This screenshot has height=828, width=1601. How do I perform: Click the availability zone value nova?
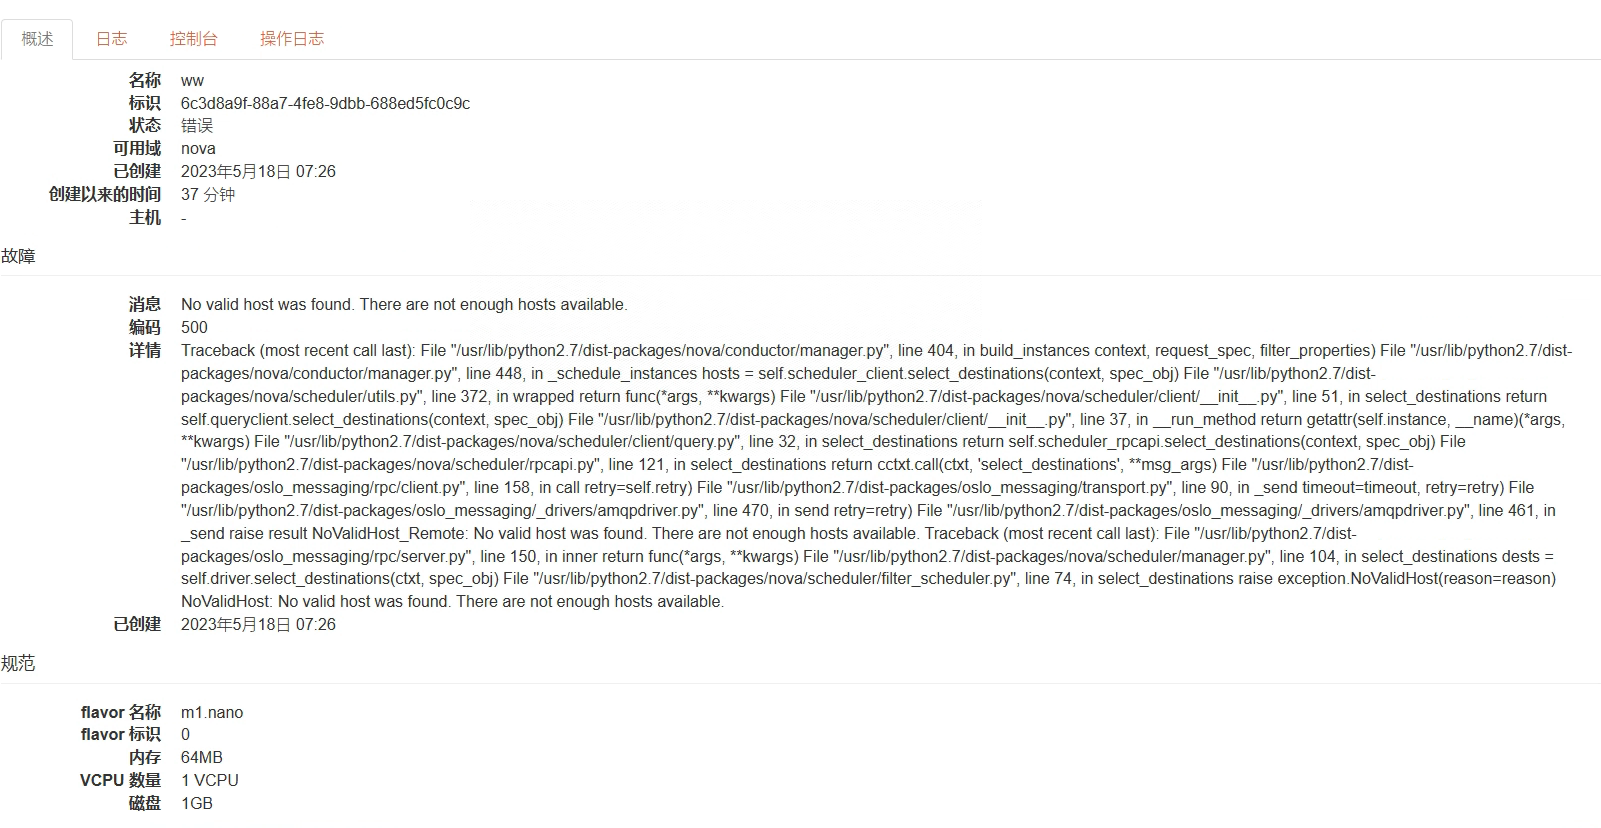198,149
